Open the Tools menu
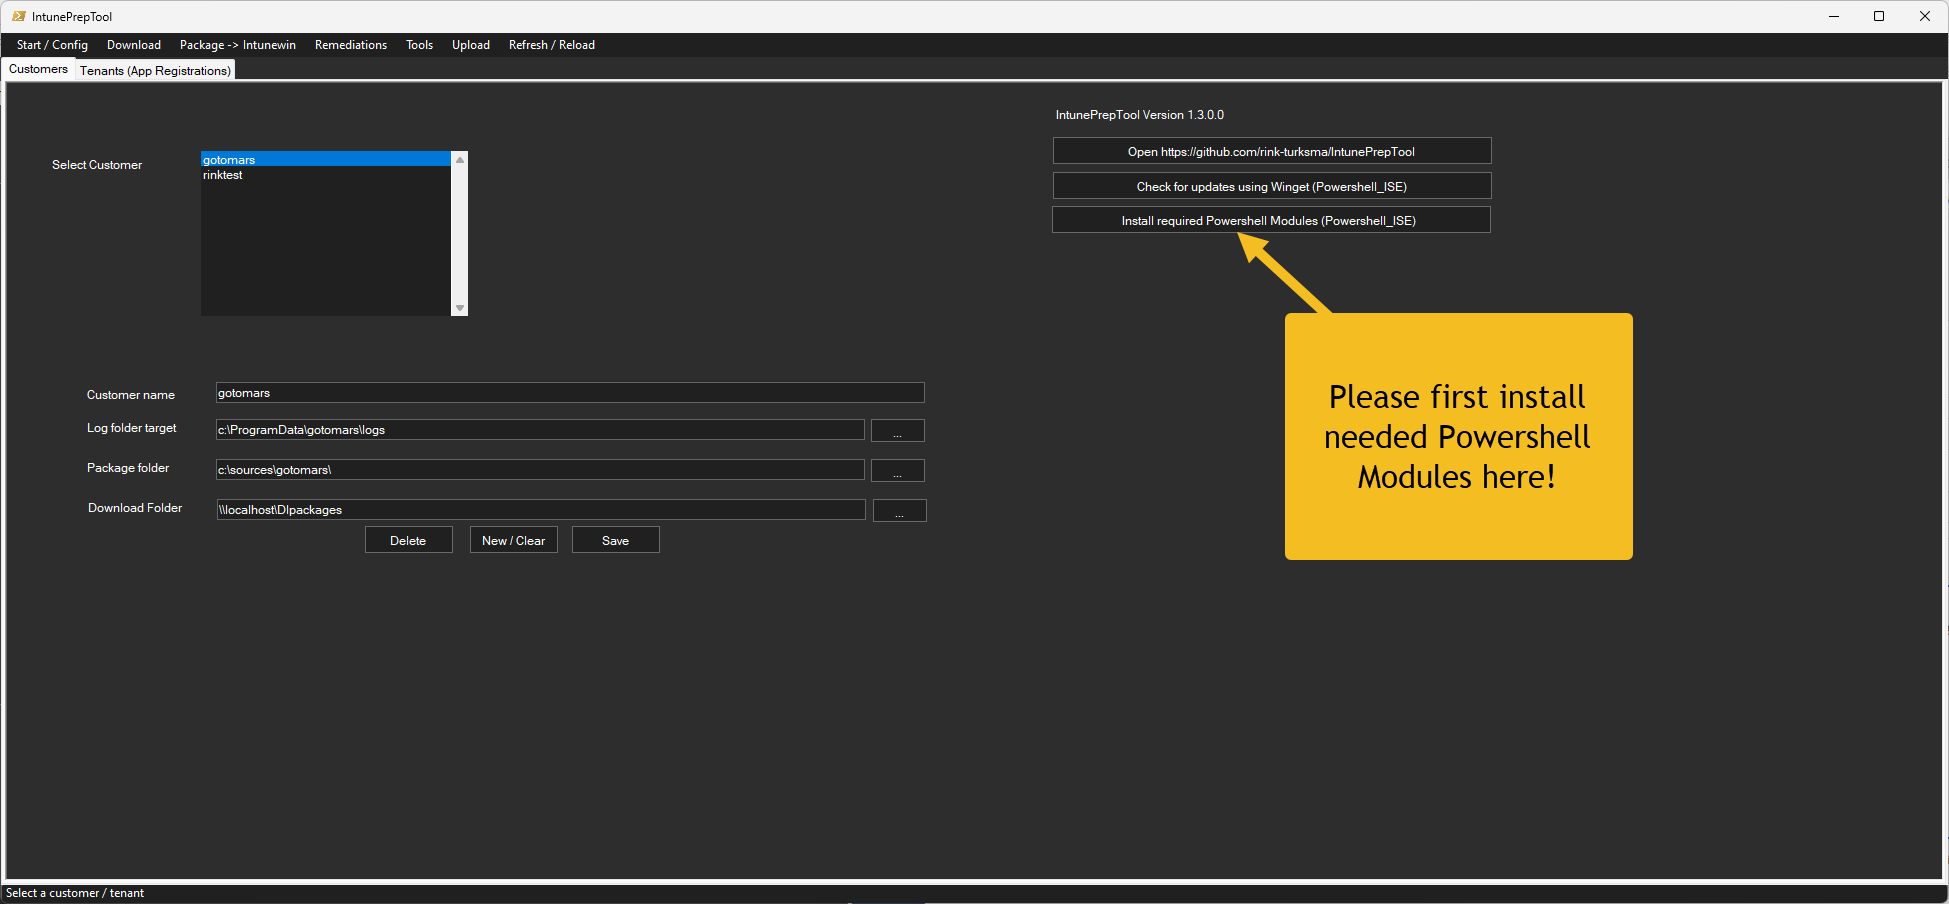Screen dimensions: 1949x904 tap(419, 45)
